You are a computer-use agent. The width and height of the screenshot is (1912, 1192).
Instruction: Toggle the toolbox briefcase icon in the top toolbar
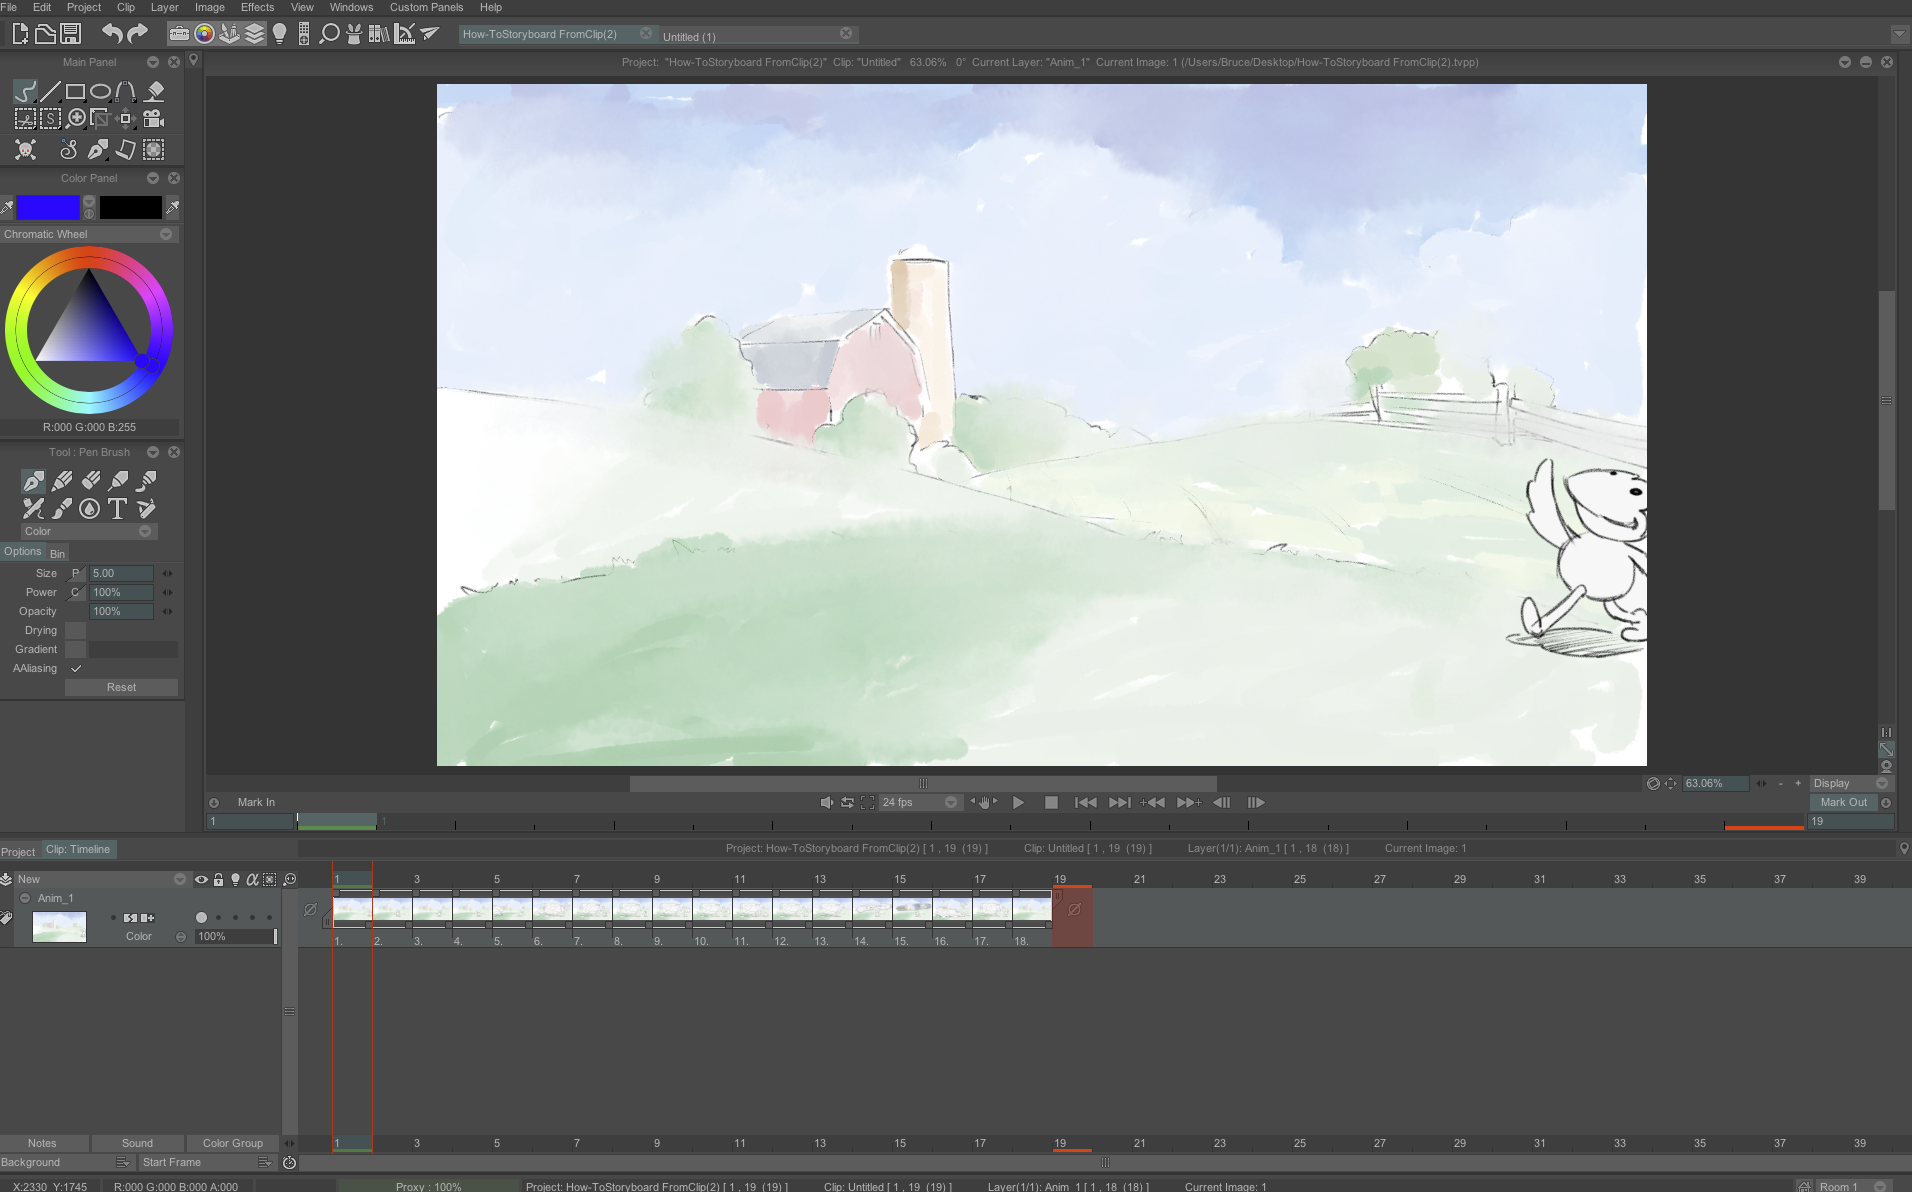(x=179, y=34)
